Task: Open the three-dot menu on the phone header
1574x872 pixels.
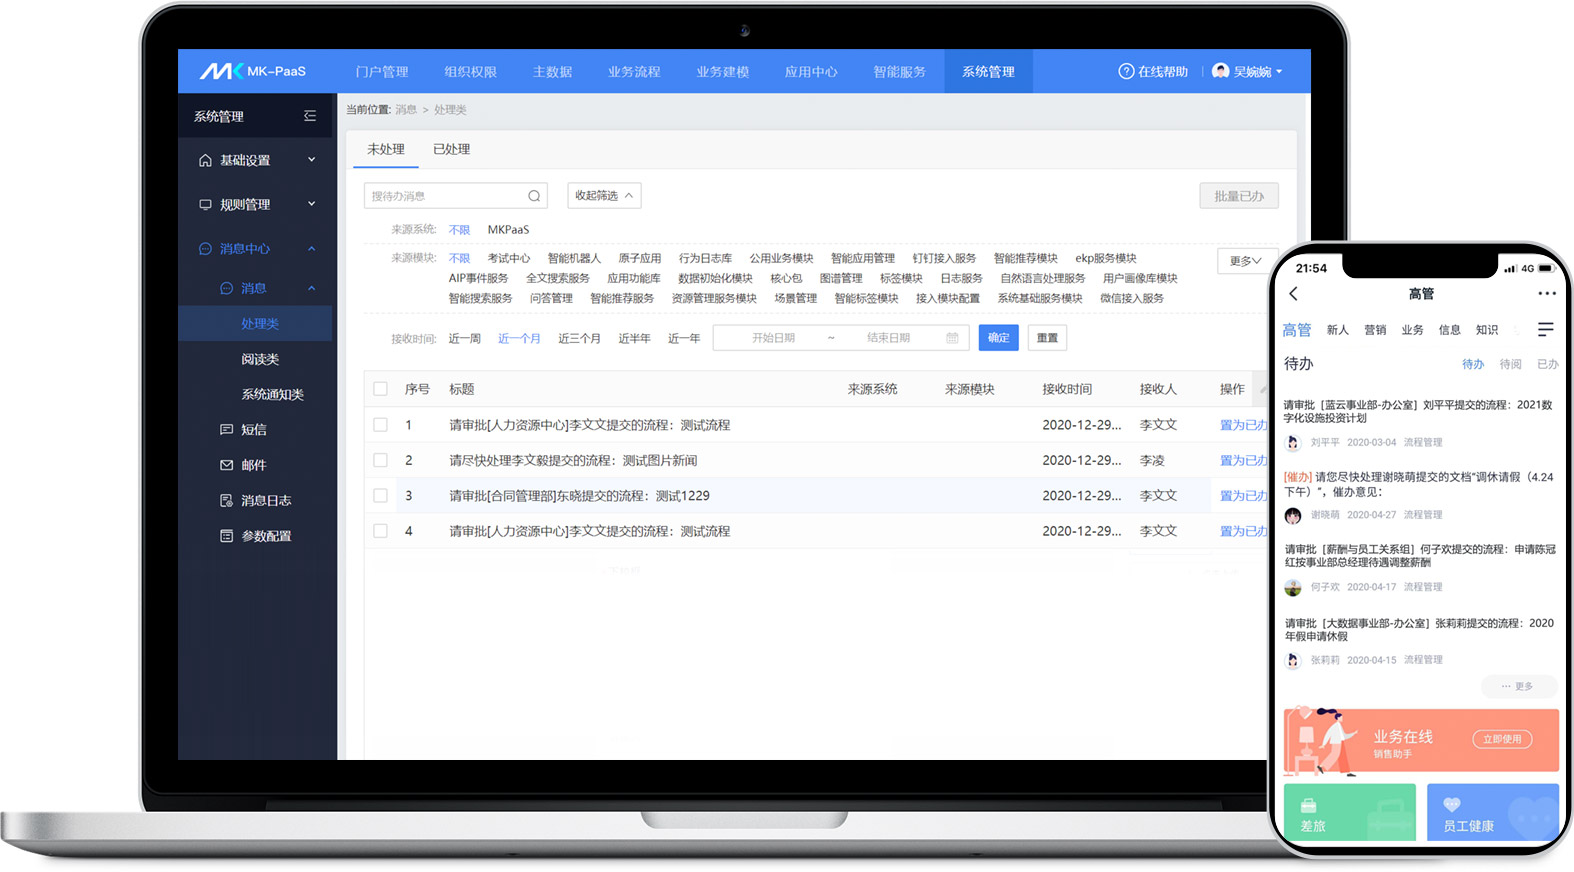Action: tap(1546, 294)
